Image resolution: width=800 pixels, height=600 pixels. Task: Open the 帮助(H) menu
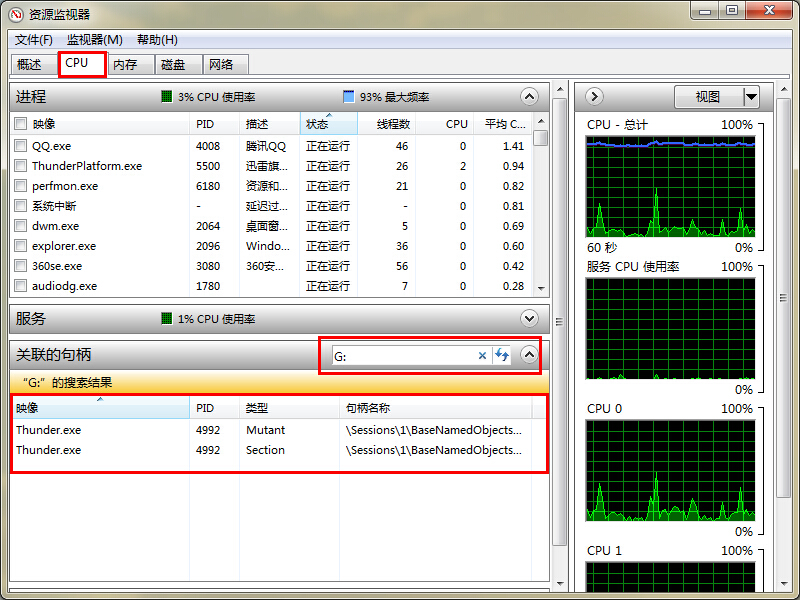coord(157,40)
